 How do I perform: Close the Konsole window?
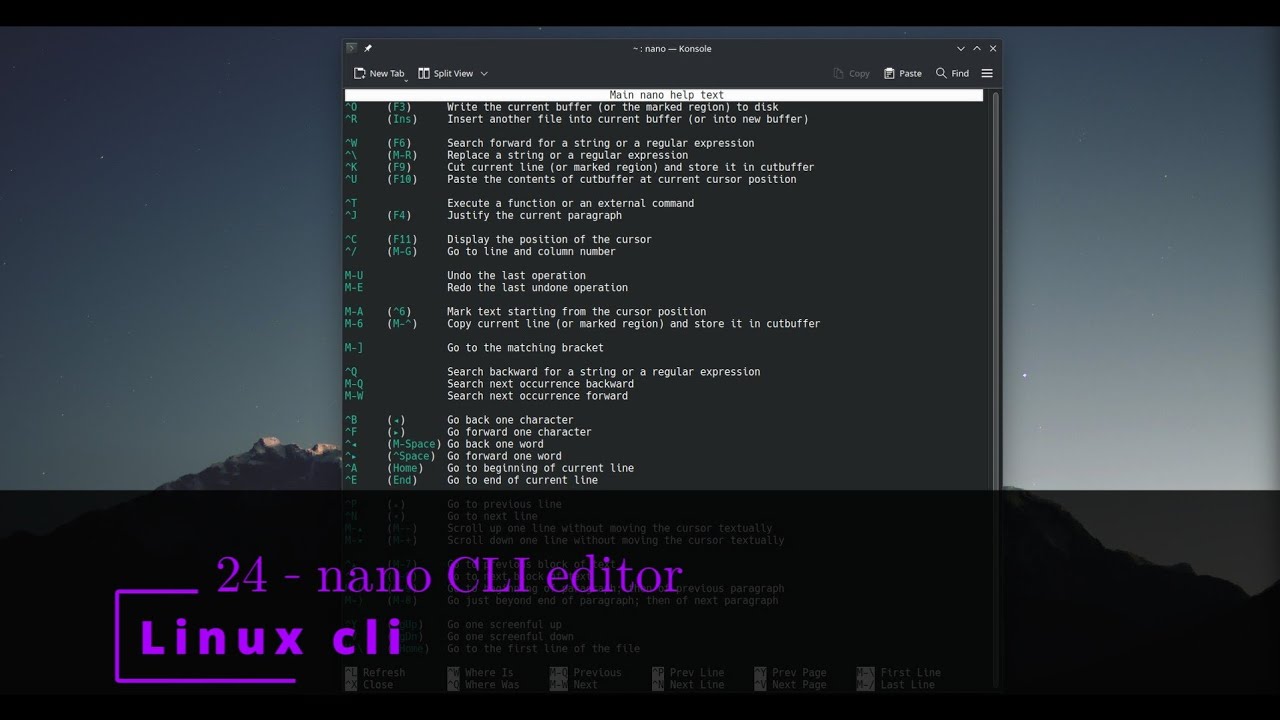993,48
